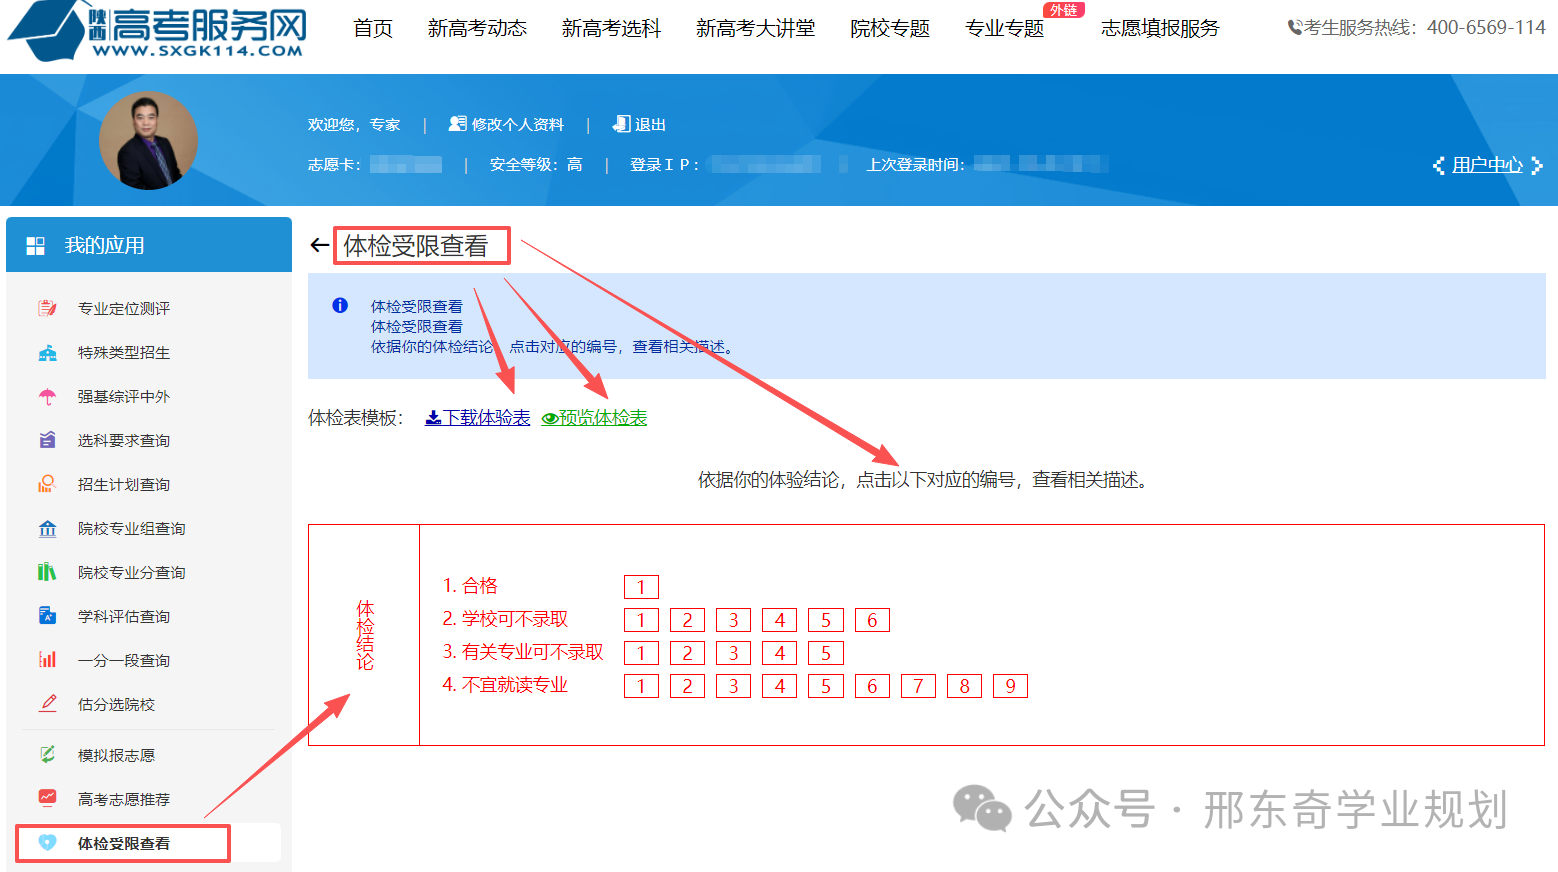
Task: Select number 5 in 有关专业可不录取 row
Action: 826,653
